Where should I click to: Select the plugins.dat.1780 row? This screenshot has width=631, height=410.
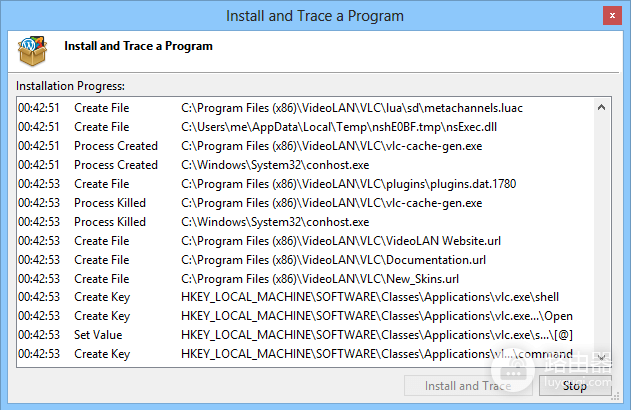point(305,183)
